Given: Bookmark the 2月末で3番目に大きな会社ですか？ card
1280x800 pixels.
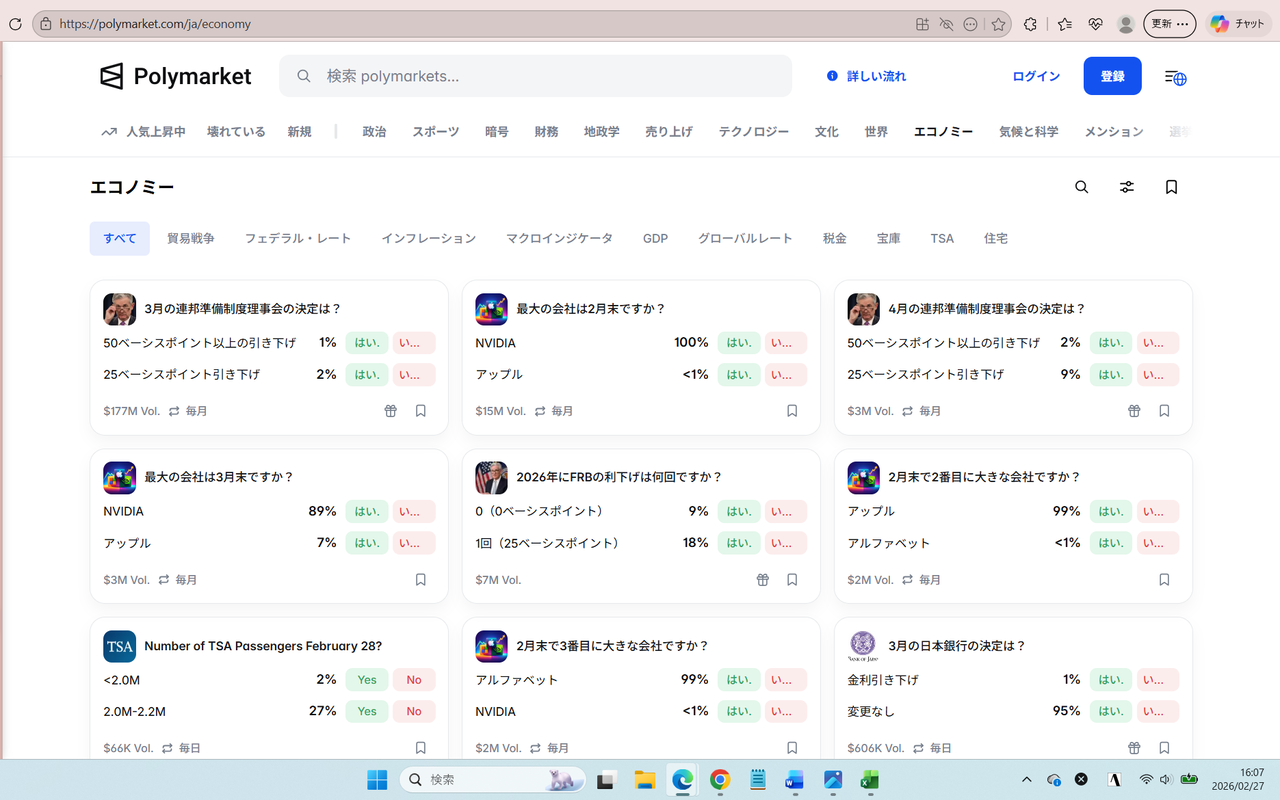Looking at the screenshot, I should tap(792, 748).
